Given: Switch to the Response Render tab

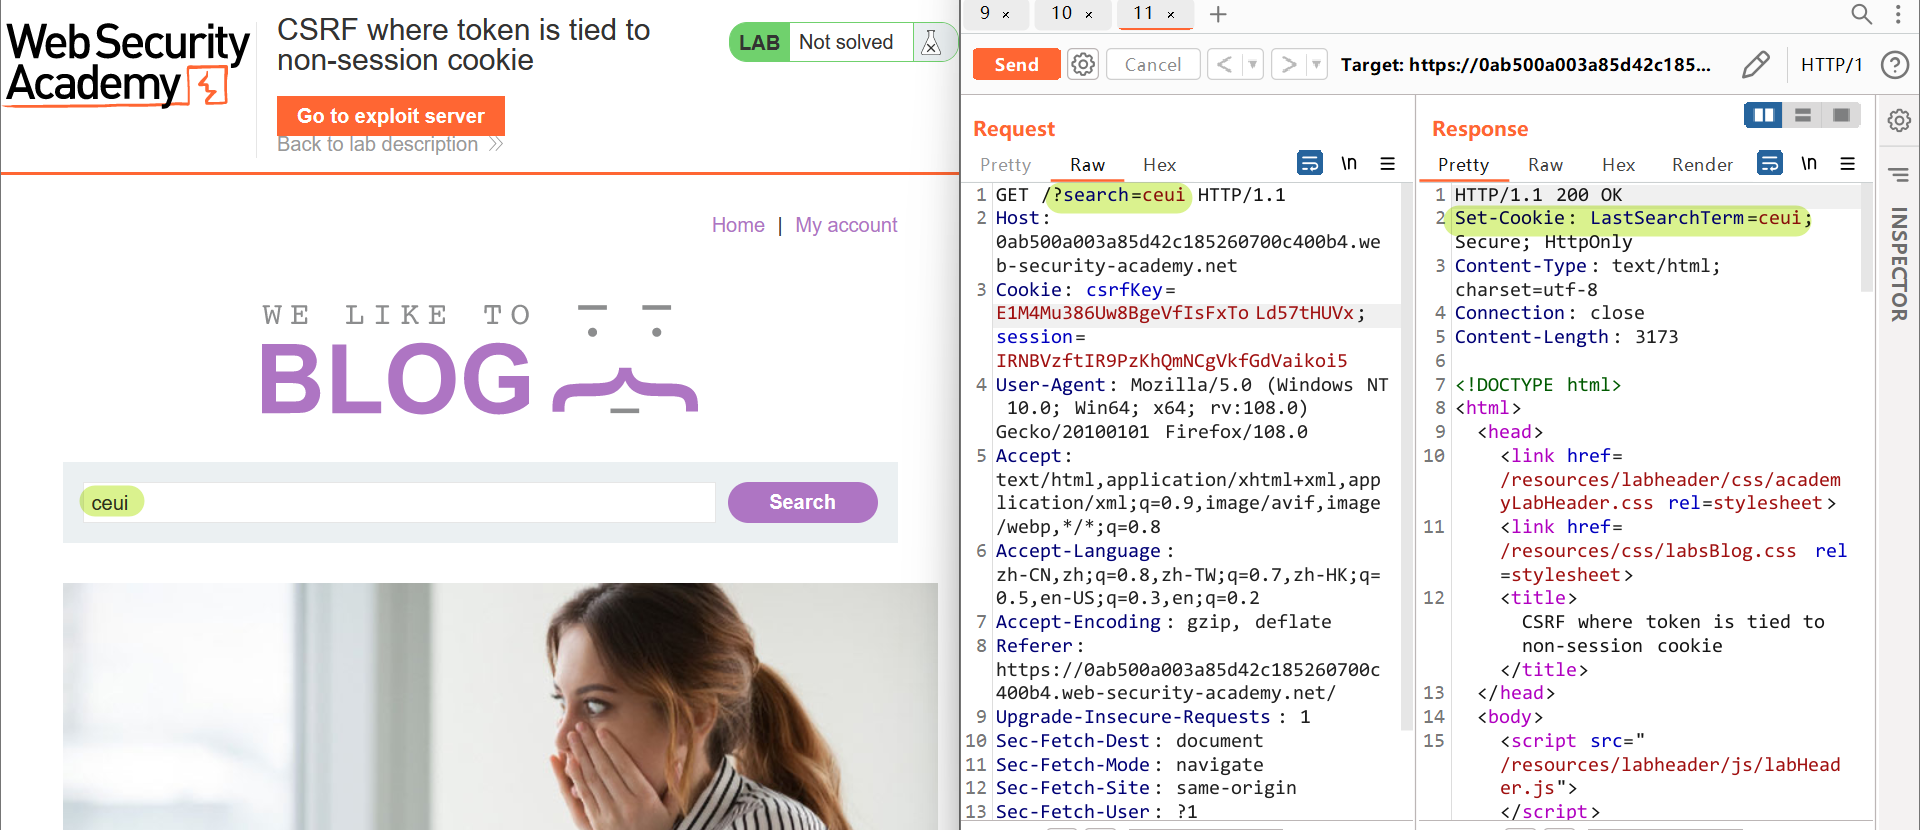Looking at the screenshot, I should pyautogui.click(x=1702, y=165).
